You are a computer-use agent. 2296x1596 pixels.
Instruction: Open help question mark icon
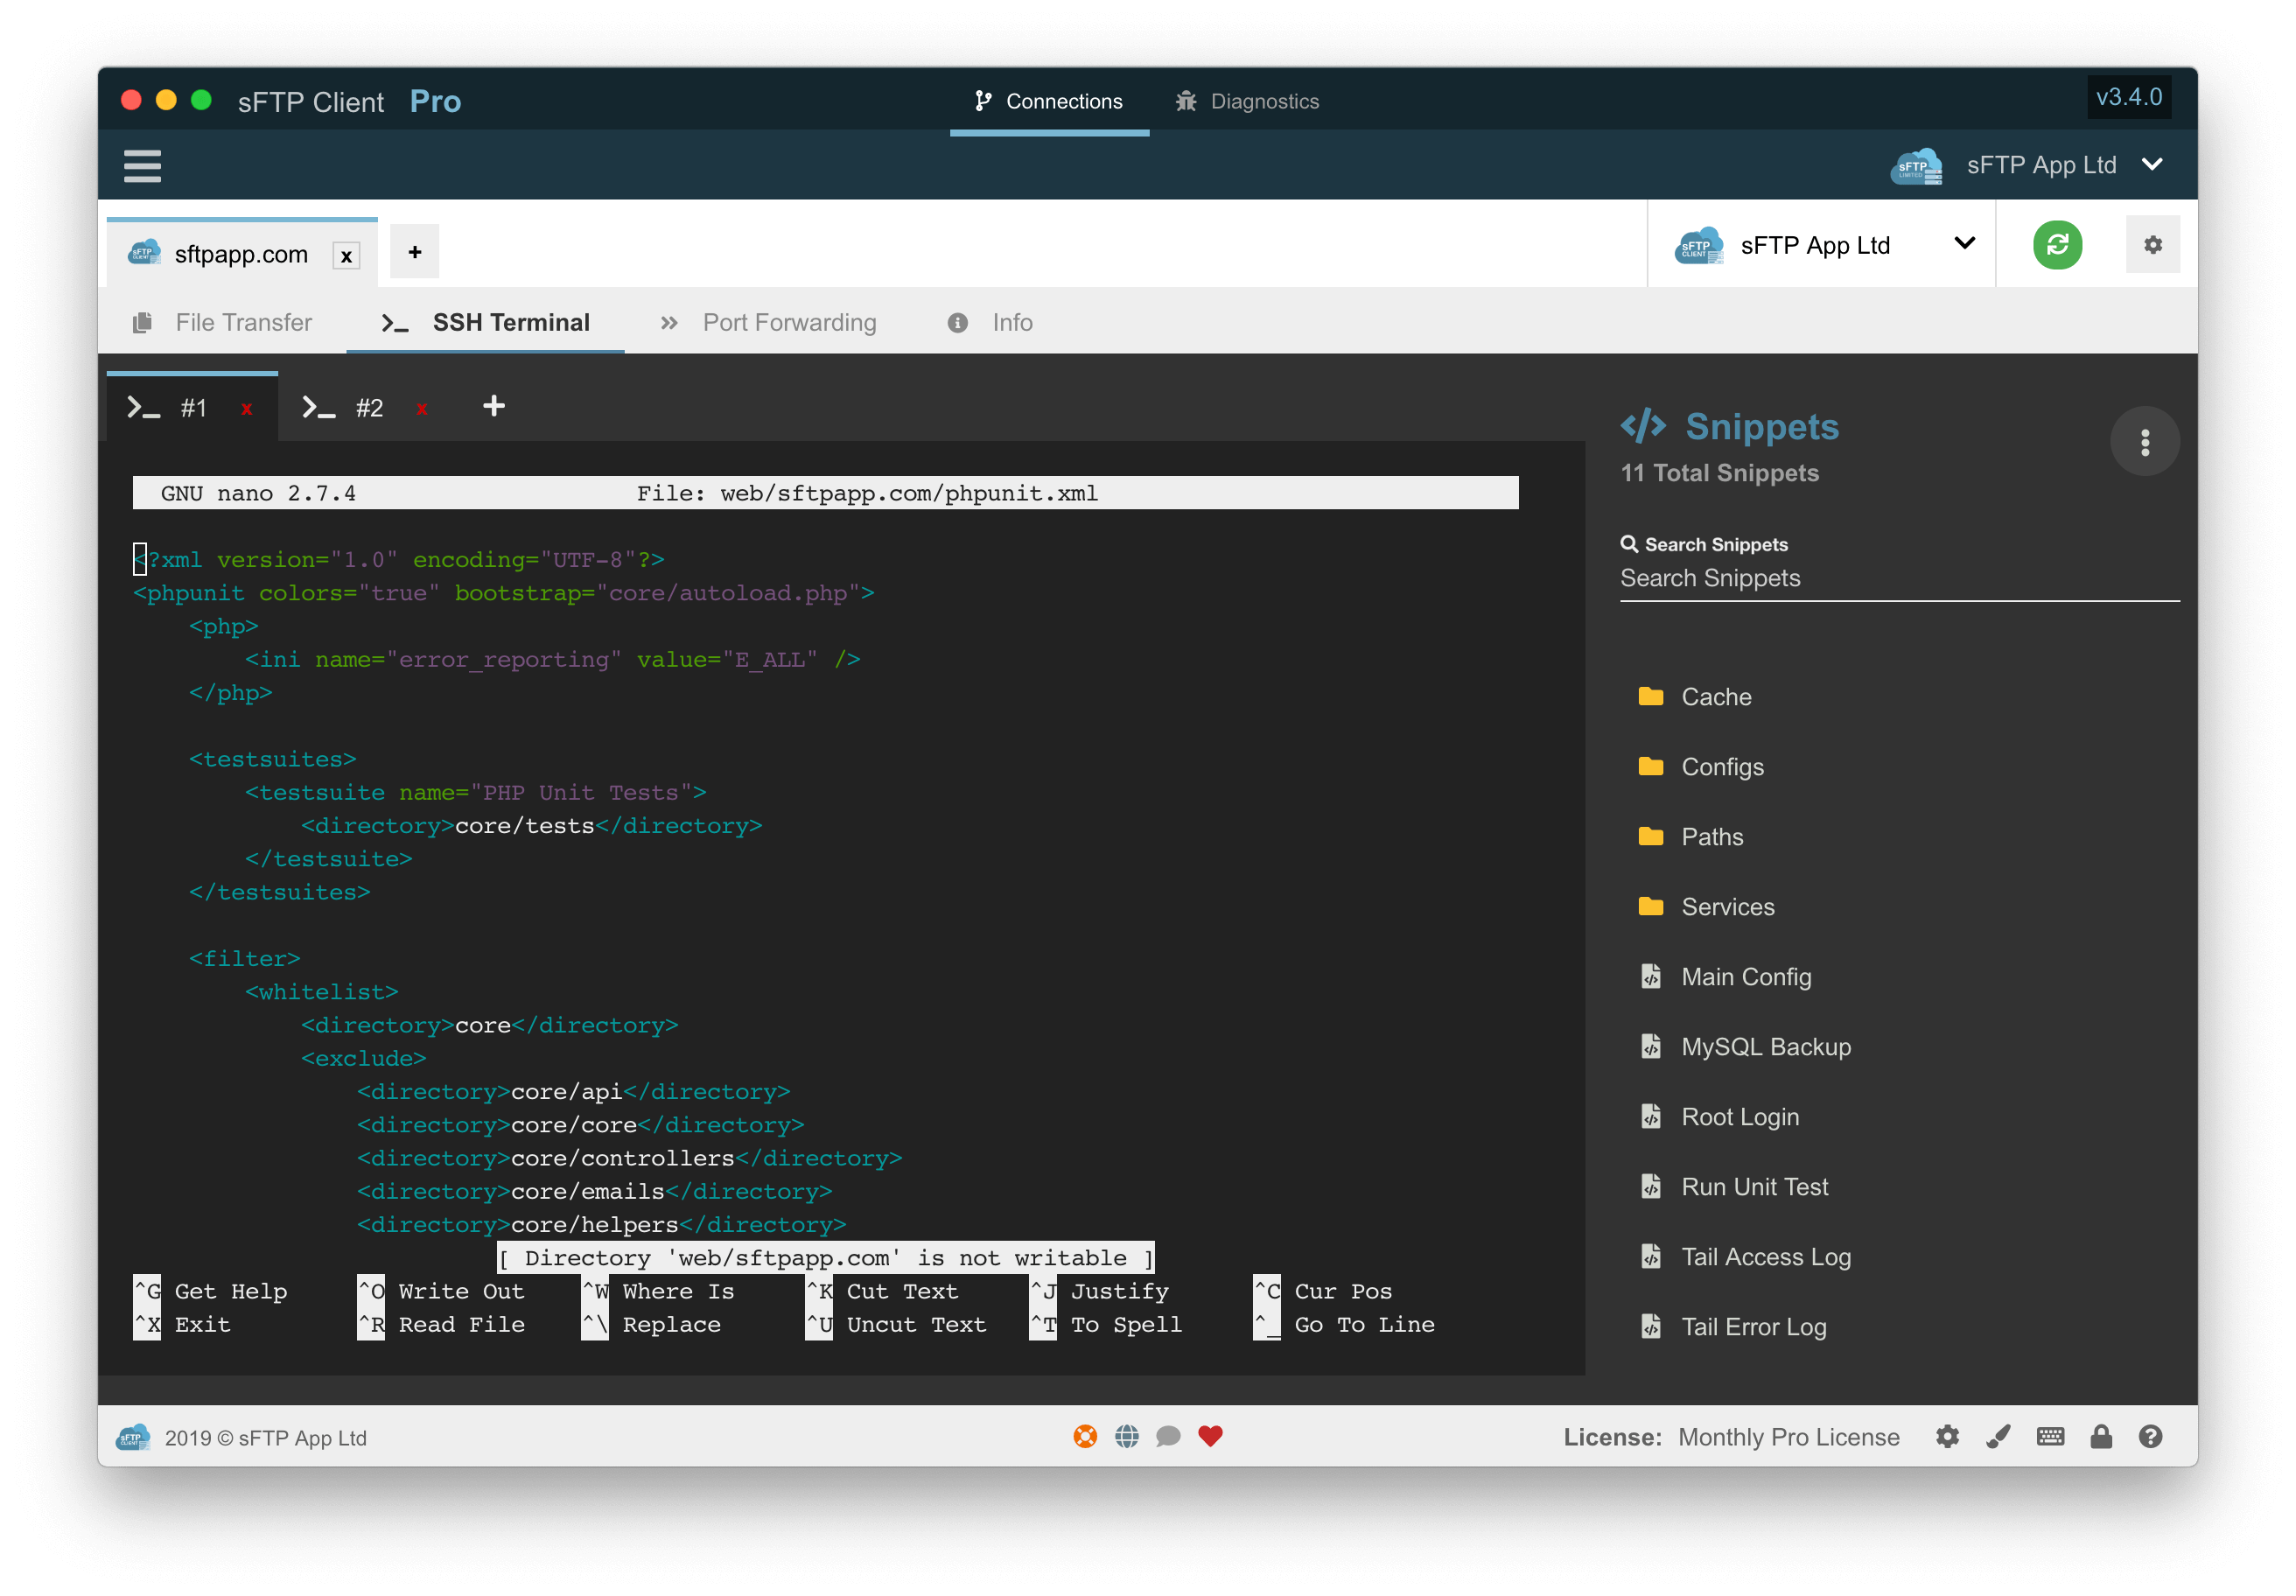(2150, 1436)
